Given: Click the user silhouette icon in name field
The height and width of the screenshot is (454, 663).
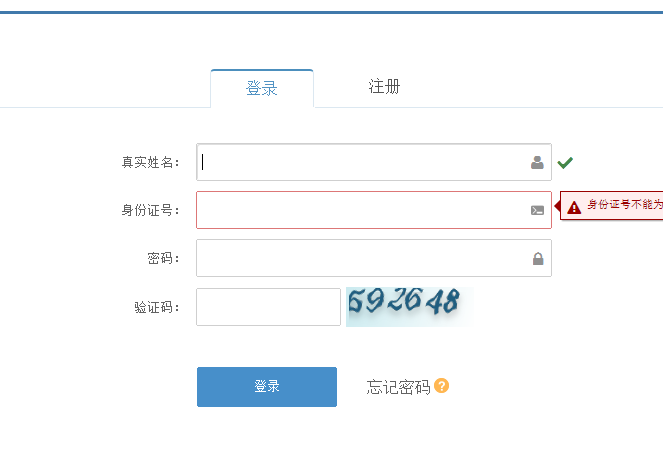Looking at the screenshot, I should click(537, 162).
